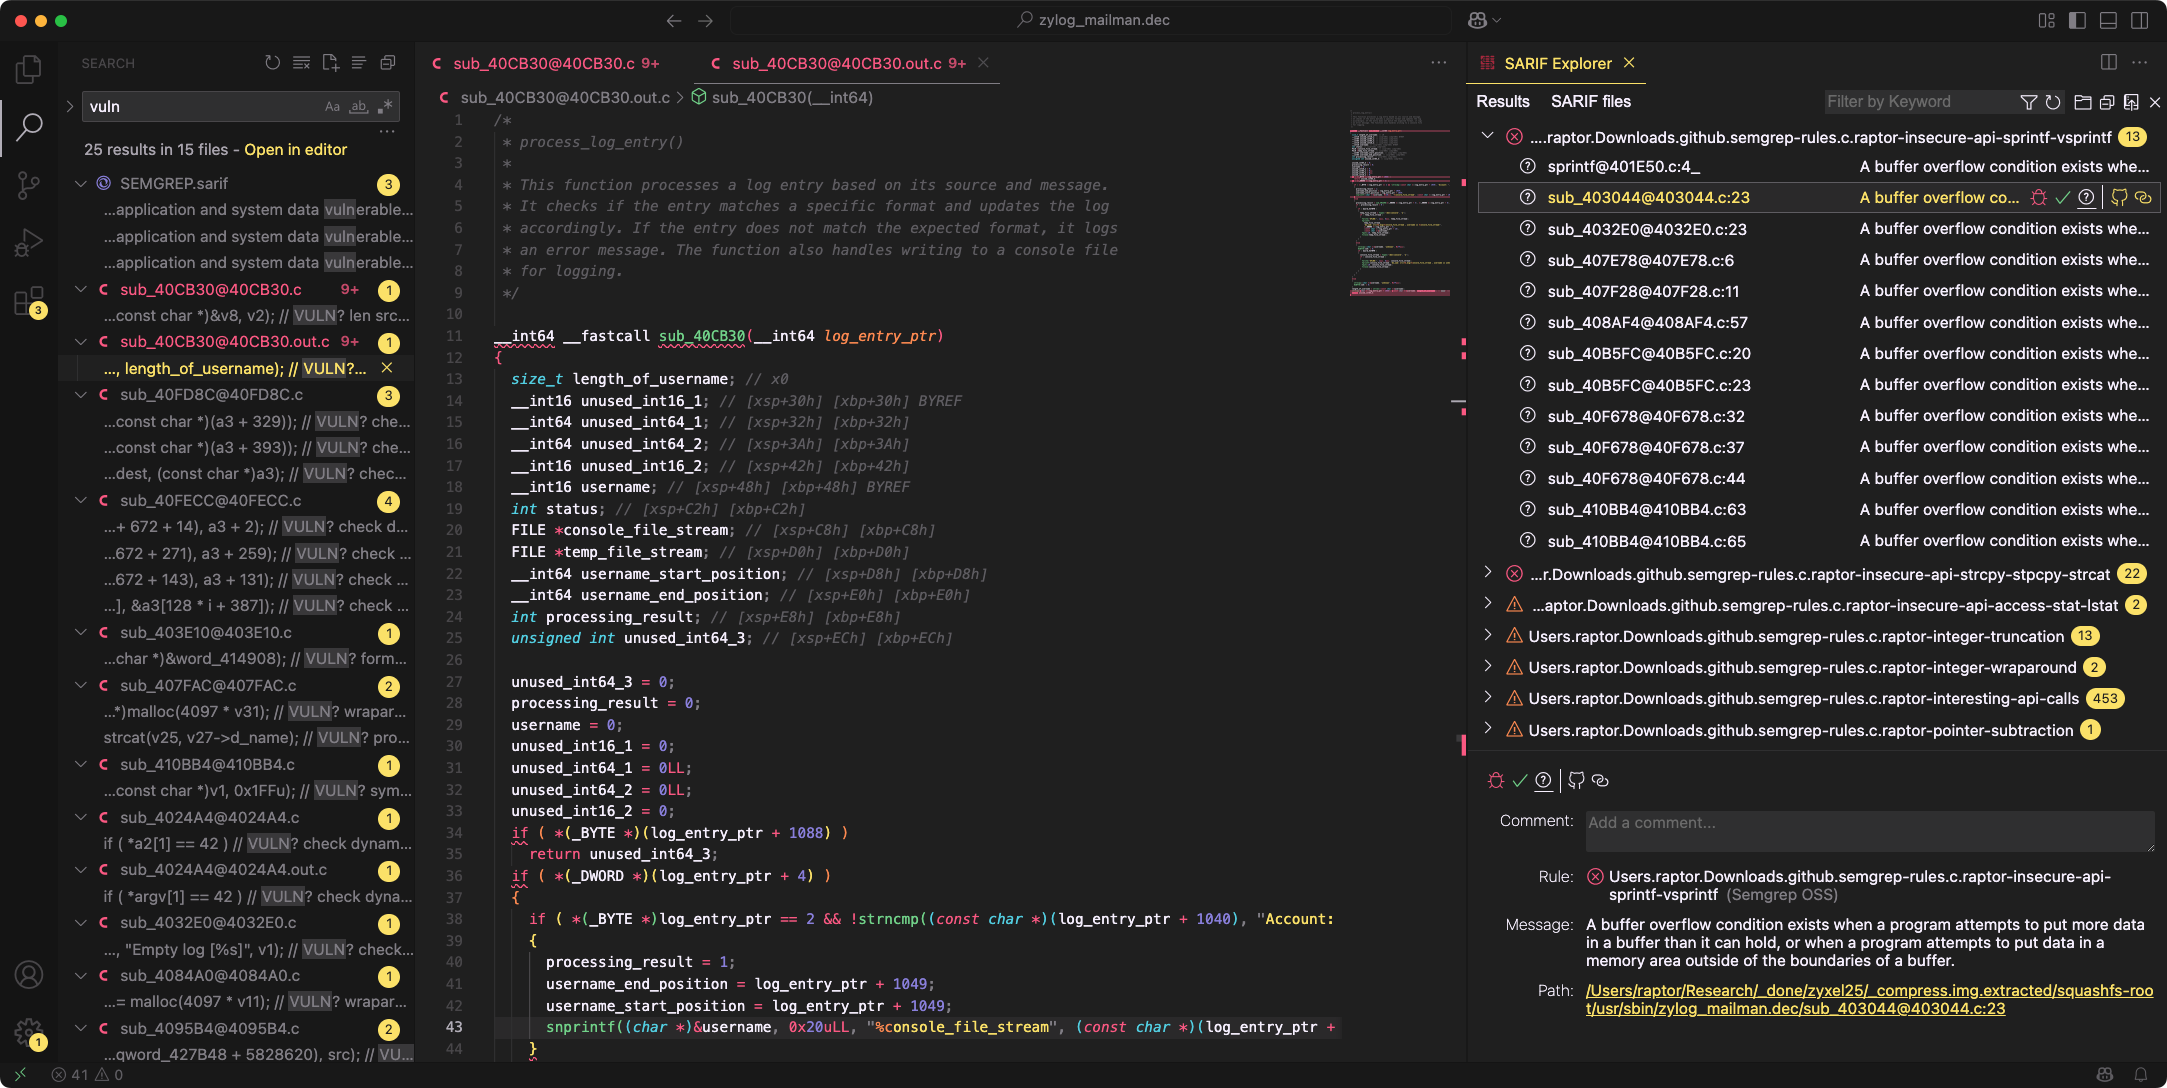Expand the raptor-integer-truncation rule group
This screenshot has height=1088, width=2167.
click(x=1488, y=636)
